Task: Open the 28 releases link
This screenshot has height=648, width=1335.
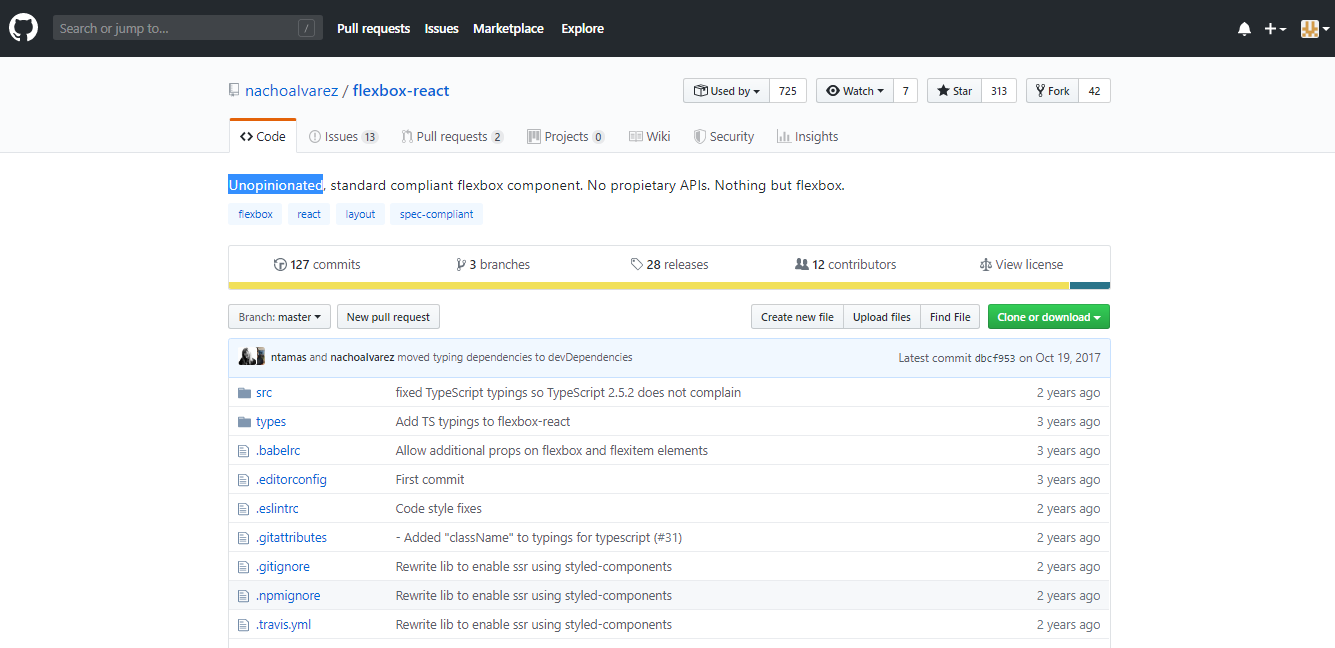Action: tap(669, 265)
